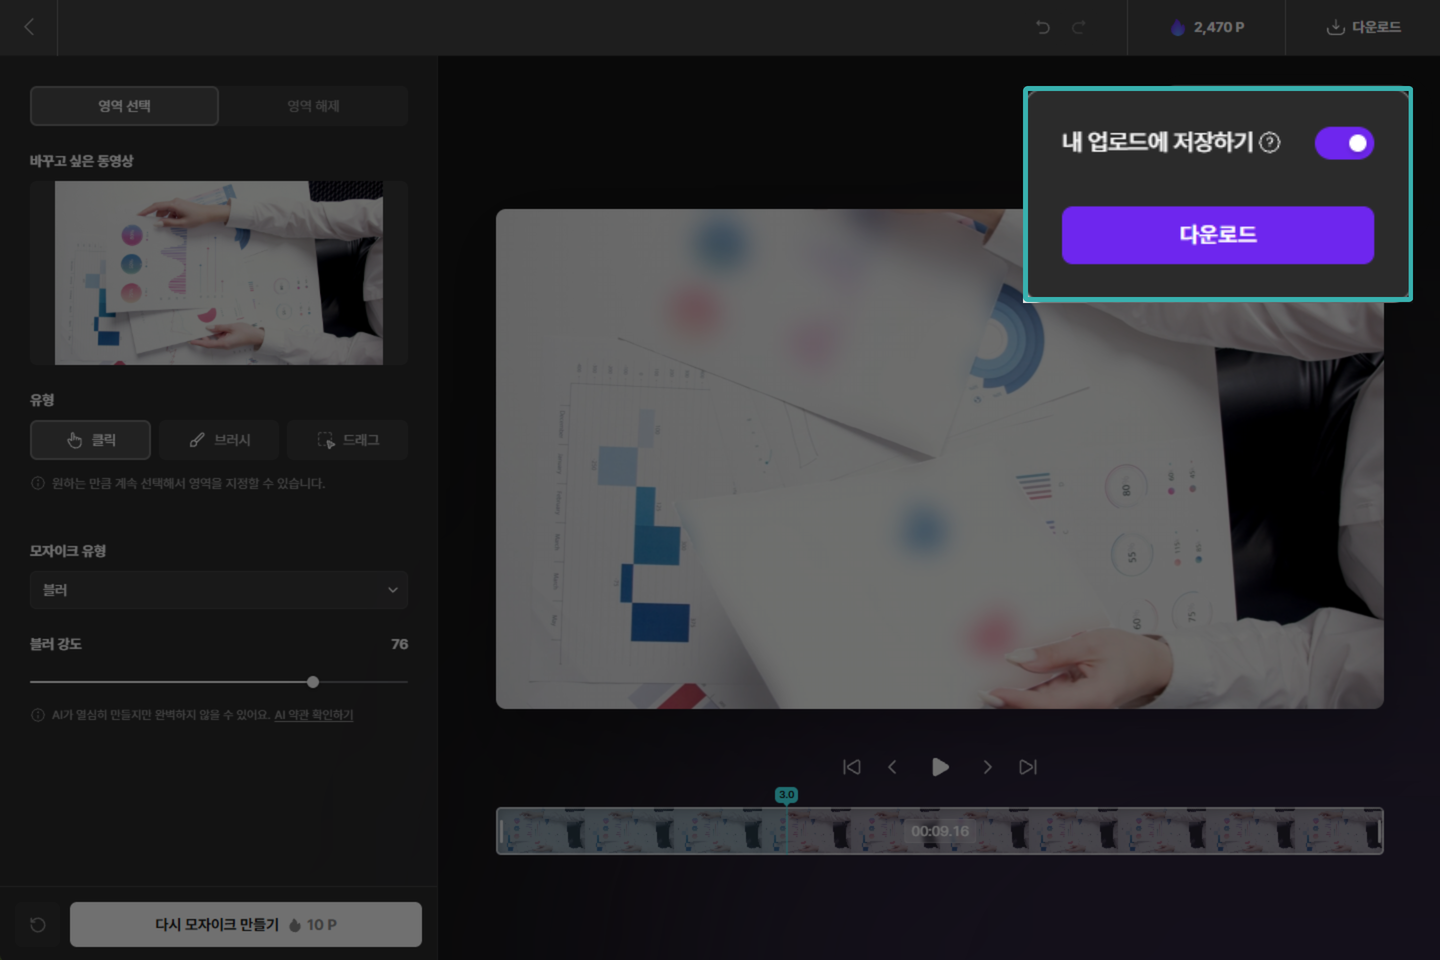Click the 3.0 timeline playhead marker
The width and height of the screenshot is (1440, 960).
787,795
